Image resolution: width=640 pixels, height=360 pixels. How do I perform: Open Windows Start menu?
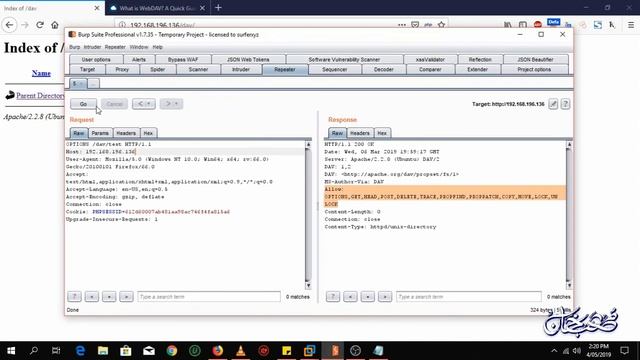[11, 351]
